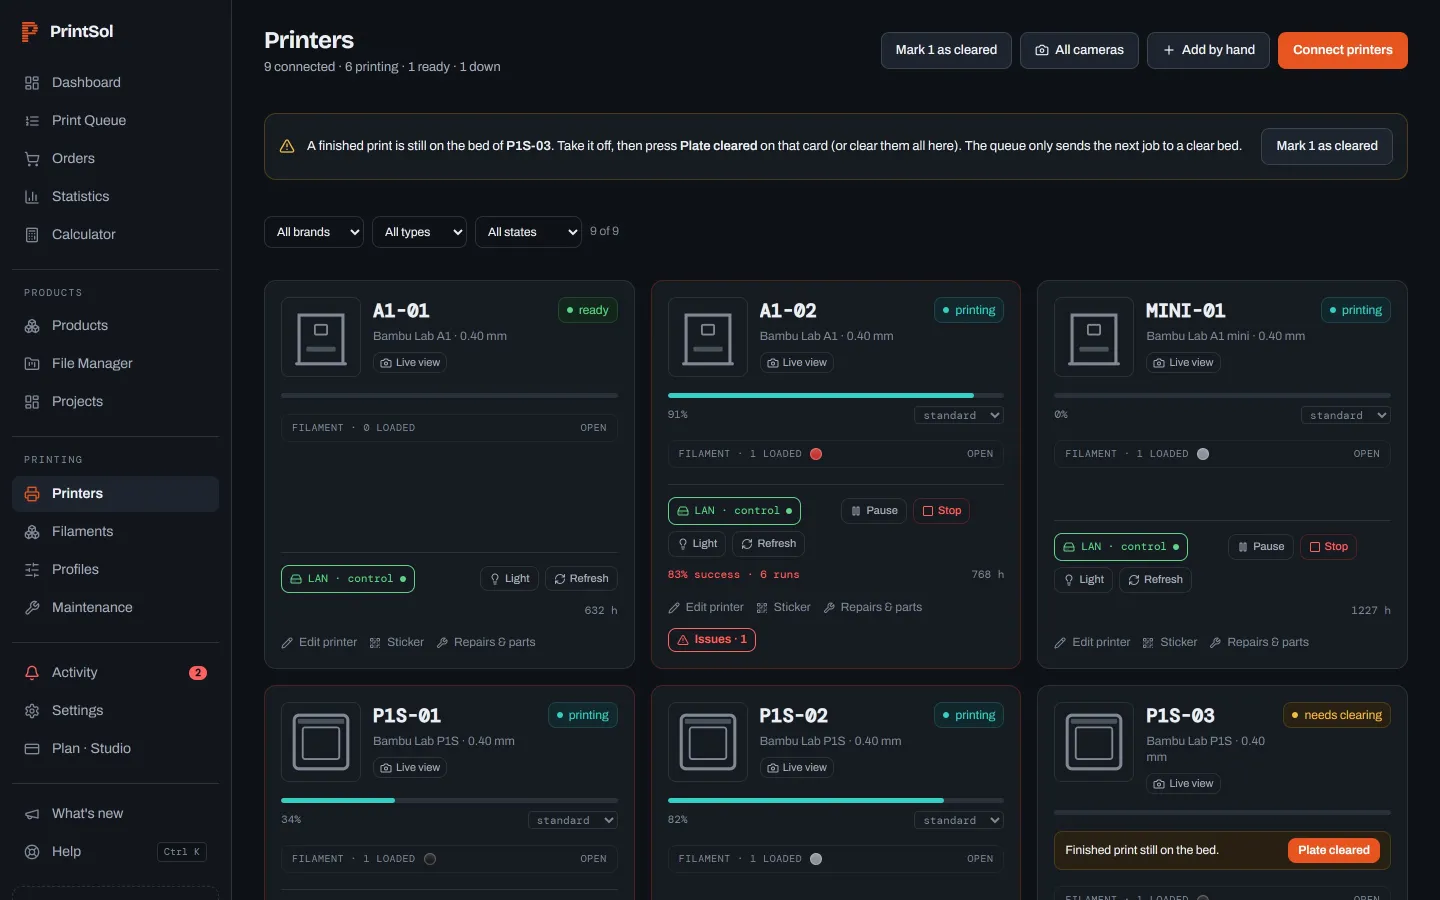1440x900 pixels.
Task: Open the All brands dropdown
Action: pyautogui.click(x=314, y=232)
